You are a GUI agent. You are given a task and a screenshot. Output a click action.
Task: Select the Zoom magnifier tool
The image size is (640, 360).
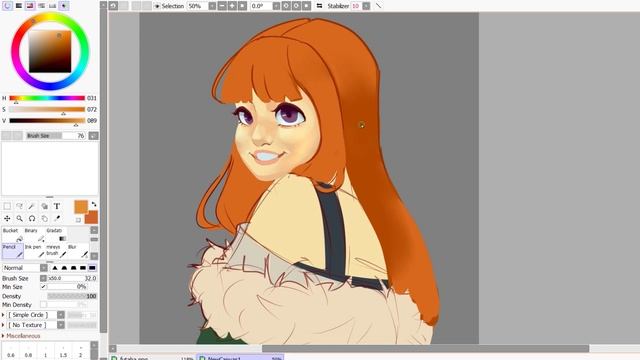(x=19, y=218)
